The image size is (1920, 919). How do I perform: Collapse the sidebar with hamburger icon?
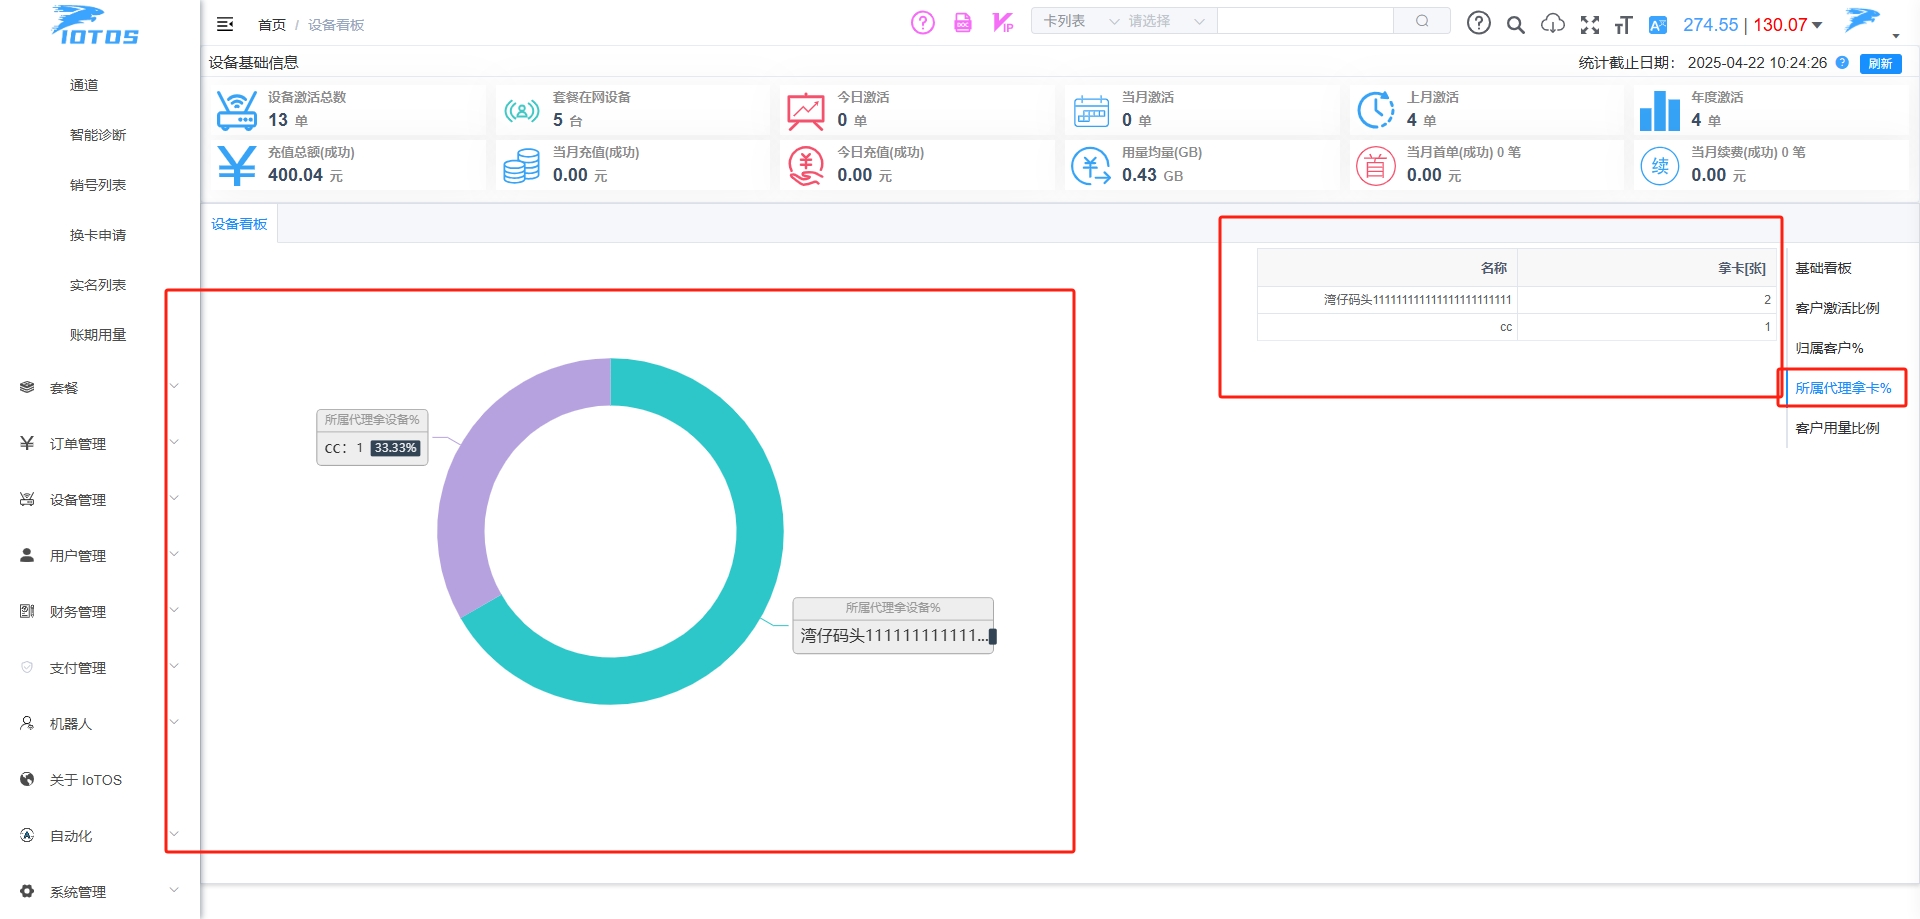pyautogui.click(x=225, y=24)
